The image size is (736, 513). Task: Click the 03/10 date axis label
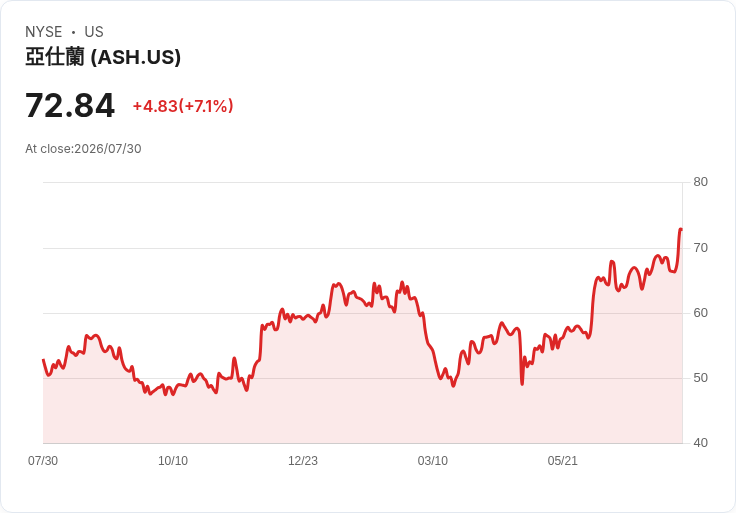coord(433,461)
